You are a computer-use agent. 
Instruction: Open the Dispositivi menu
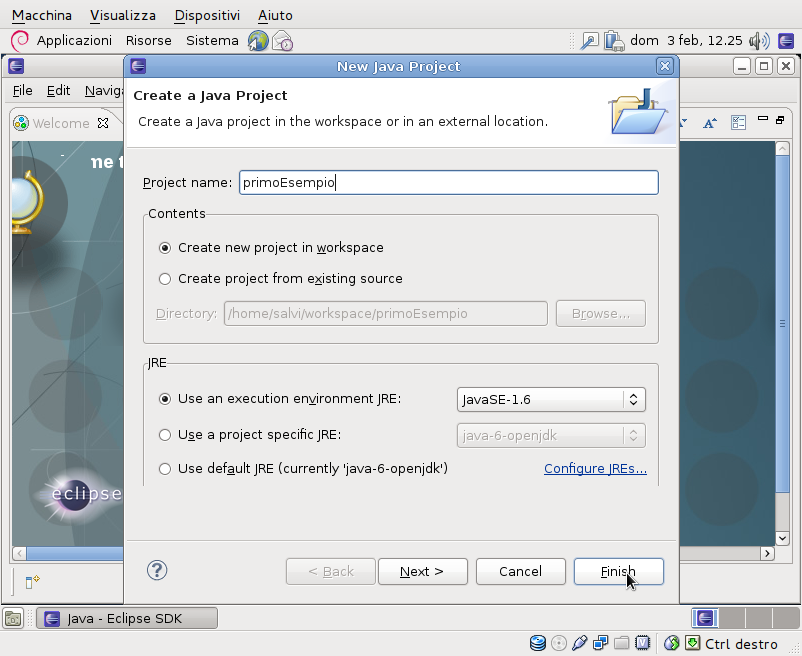(x=207, y=15)
